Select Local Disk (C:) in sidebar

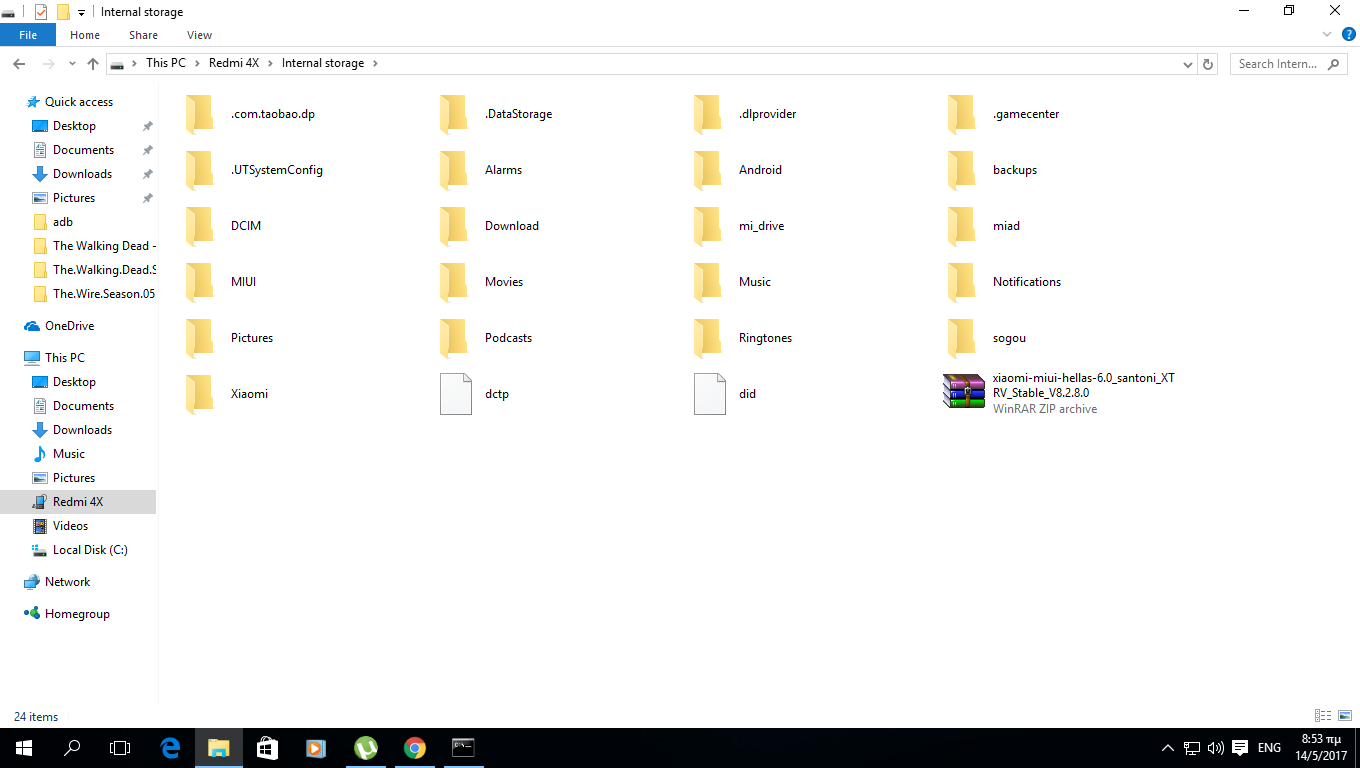click(90, 550)
